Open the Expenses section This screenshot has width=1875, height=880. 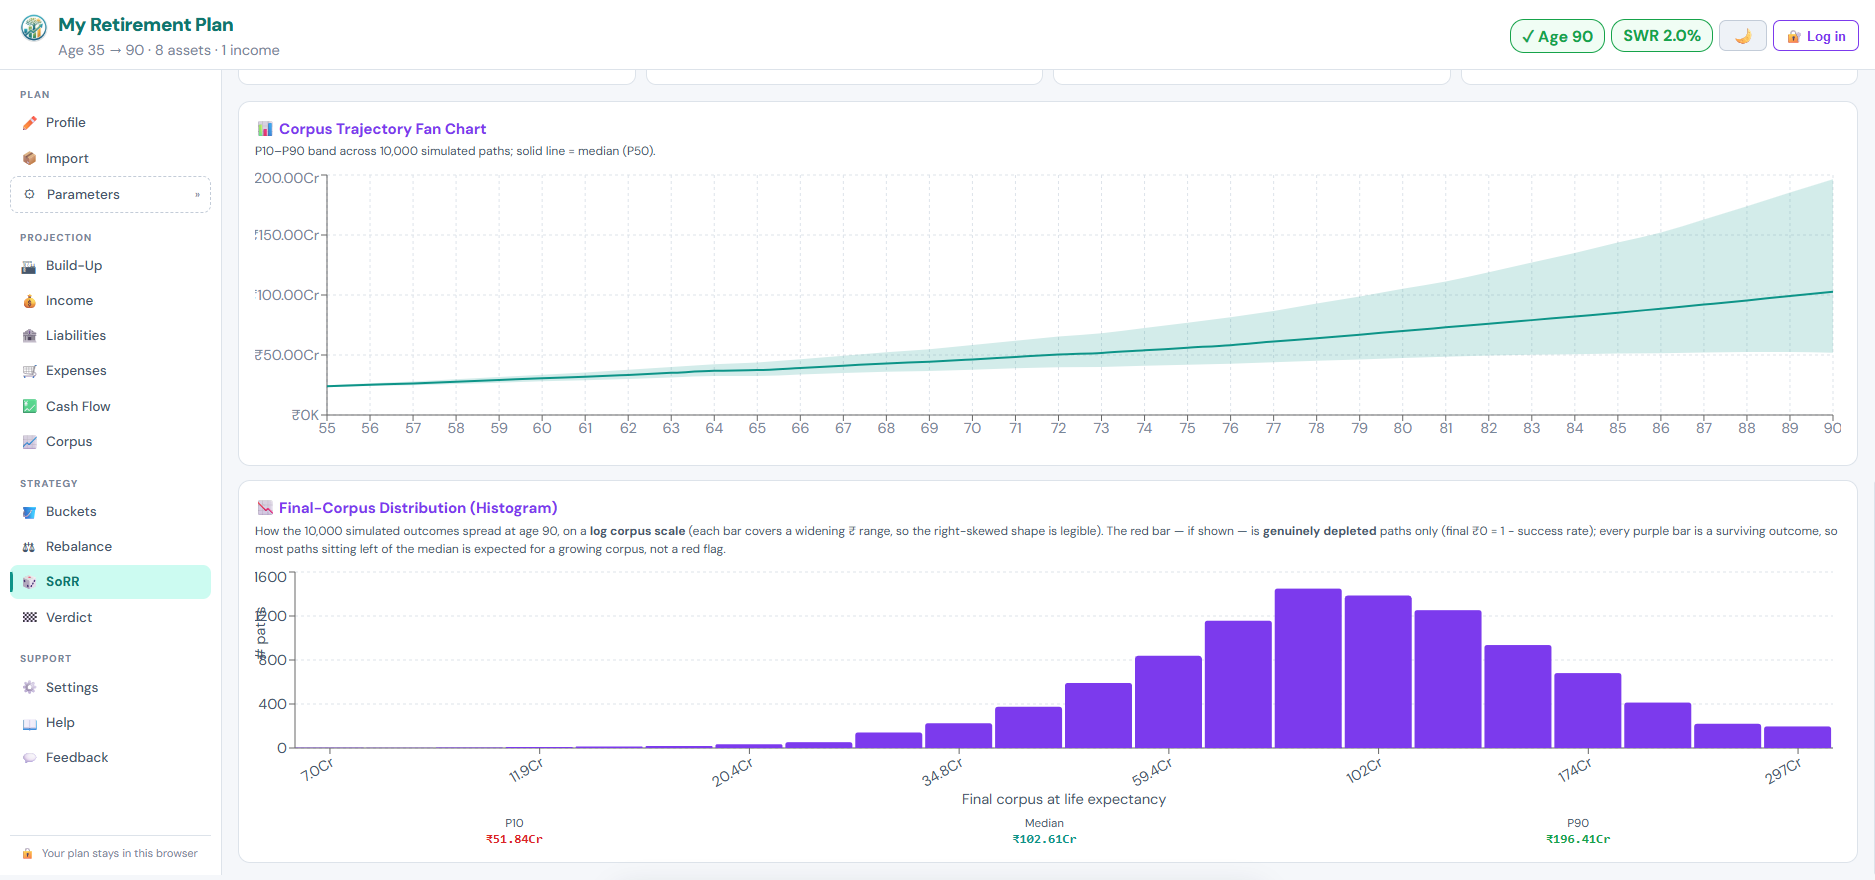(x=110, y=371)
